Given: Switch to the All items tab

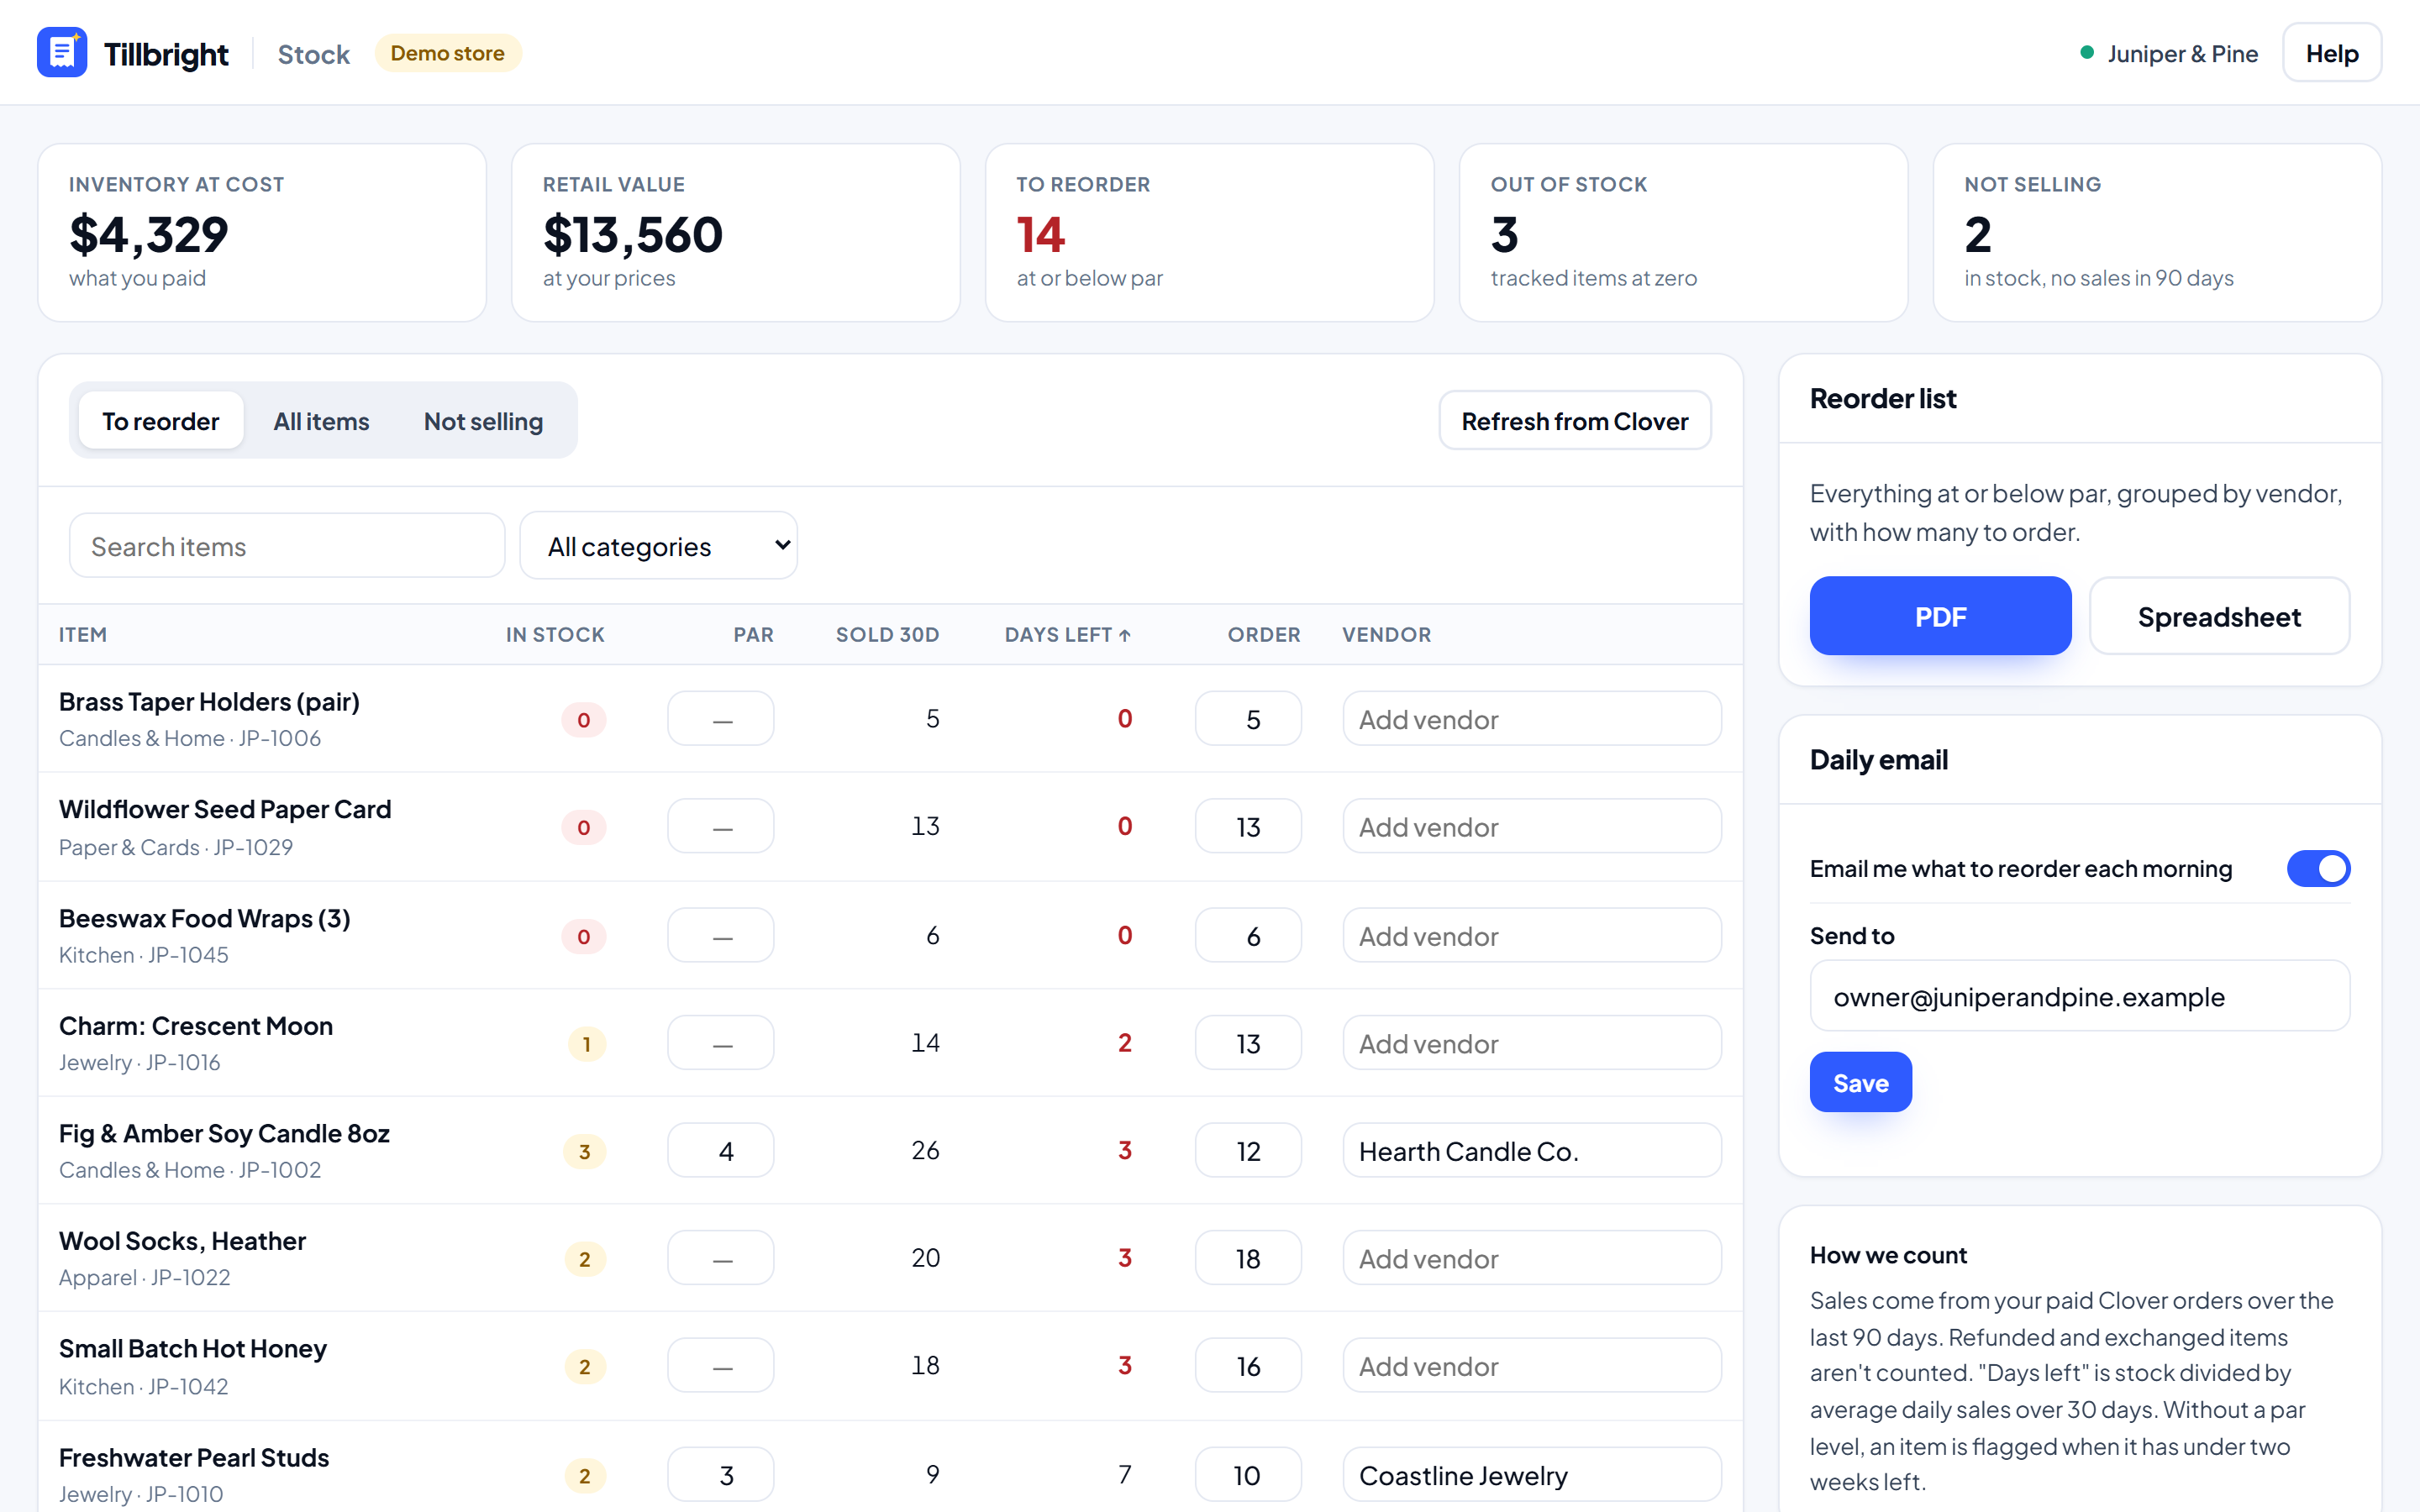Looking at the screenshot, I should pos(321,421).
